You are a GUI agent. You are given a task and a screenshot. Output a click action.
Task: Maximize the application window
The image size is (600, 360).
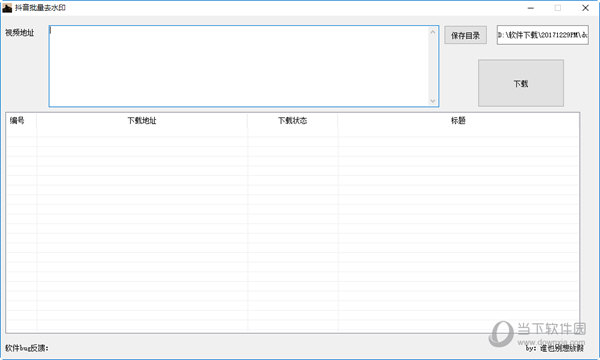pos(558,8)
